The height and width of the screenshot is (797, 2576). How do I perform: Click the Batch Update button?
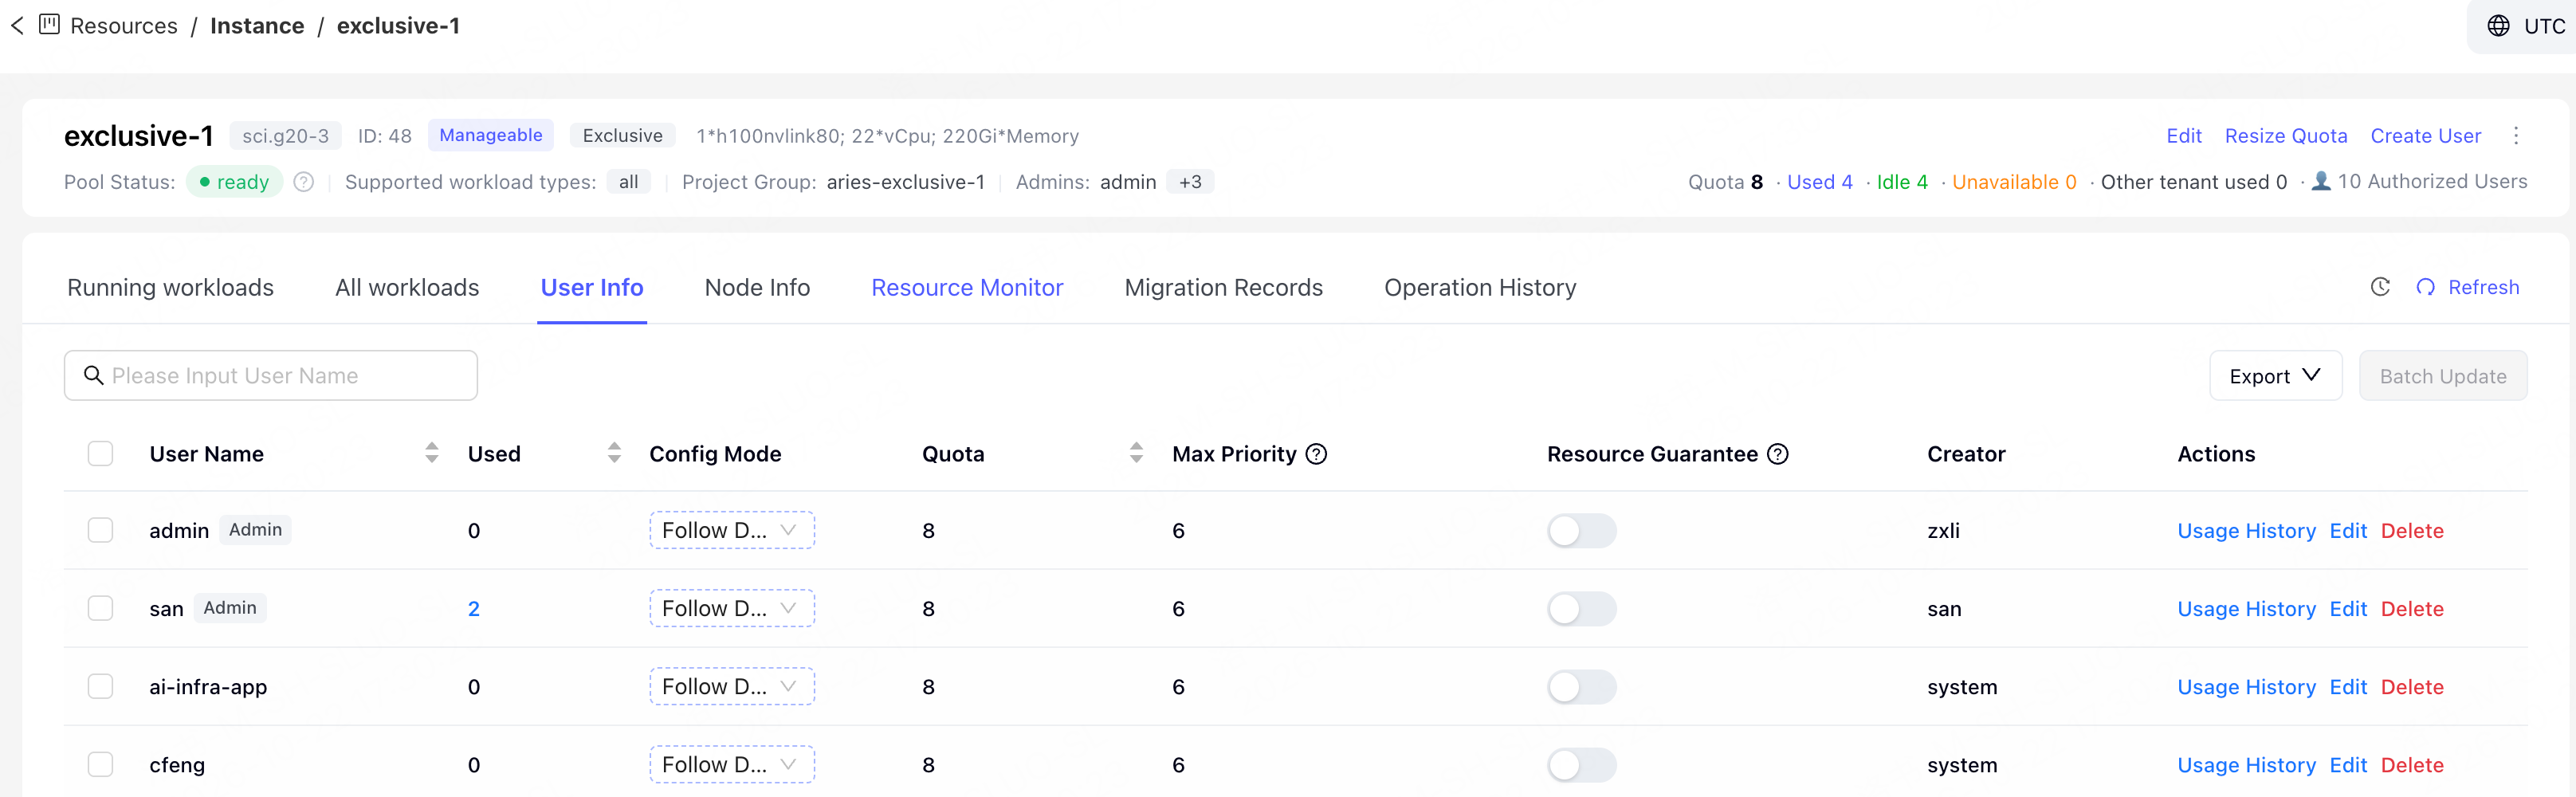(x=2443, y=376)
